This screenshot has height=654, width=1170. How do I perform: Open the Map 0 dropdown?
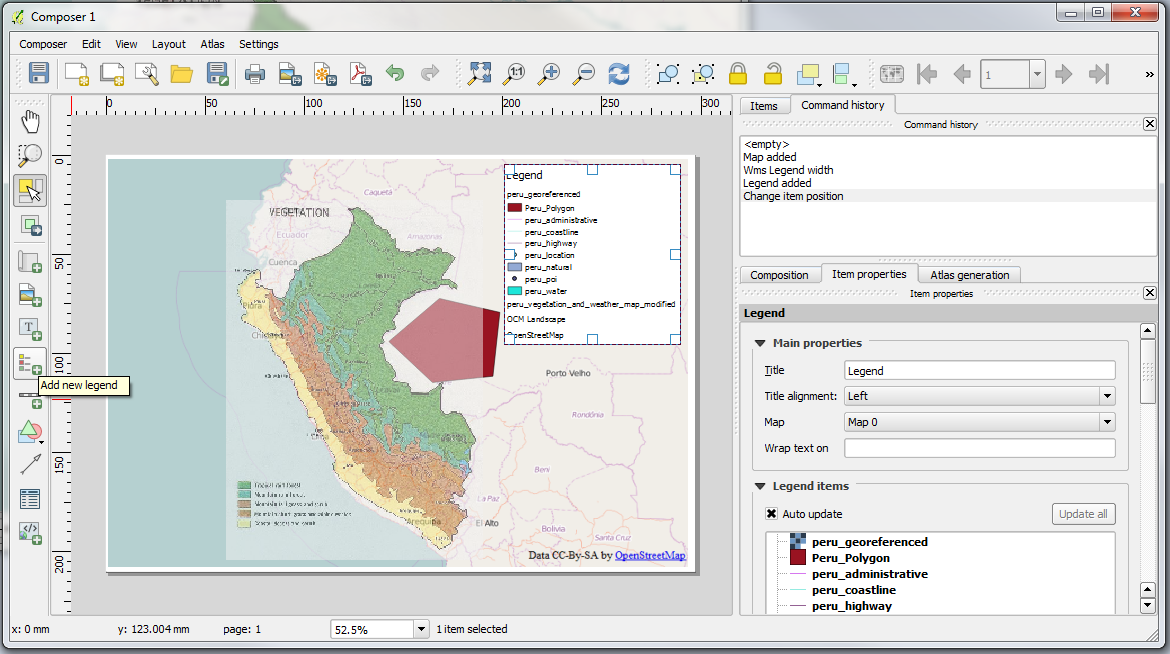(x=979, y=422)
